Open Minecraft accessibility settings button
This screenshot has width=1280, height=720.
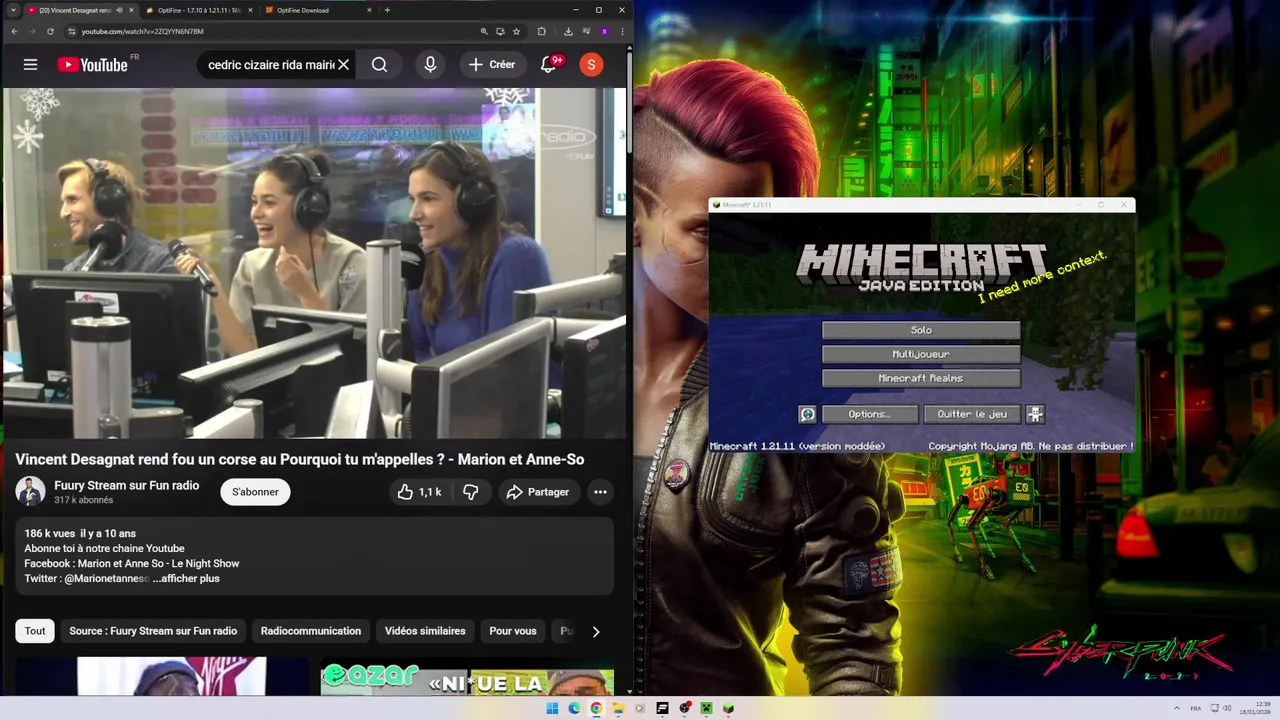tap(1035, 414)
